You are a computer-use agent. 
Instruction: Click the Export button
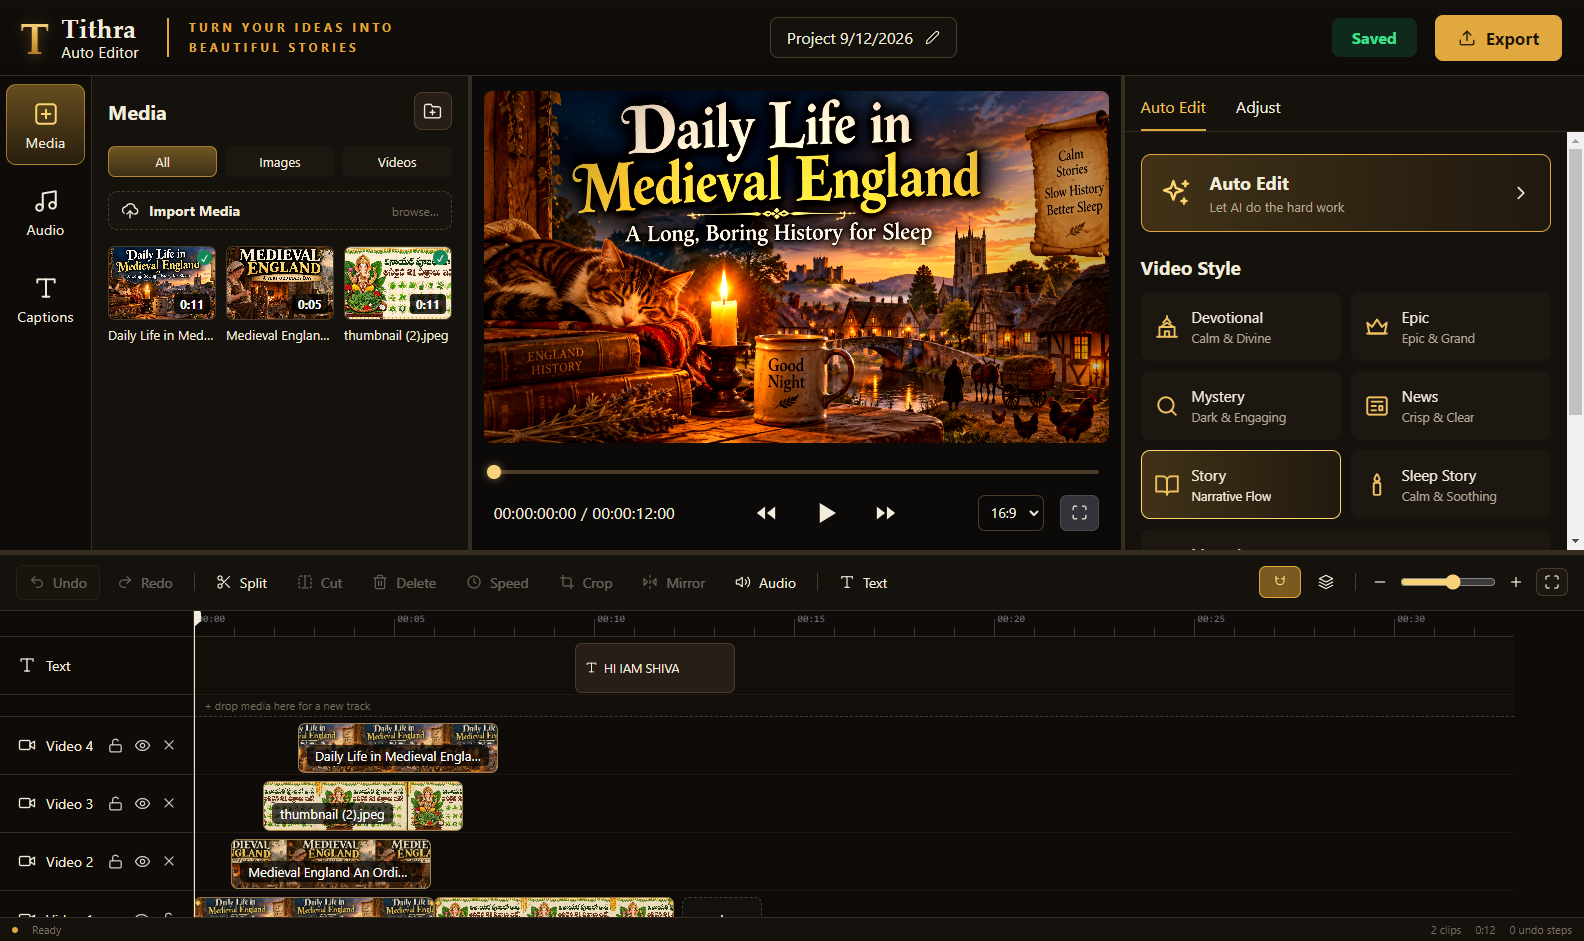pyautogui.click(x=1498, y=38)
